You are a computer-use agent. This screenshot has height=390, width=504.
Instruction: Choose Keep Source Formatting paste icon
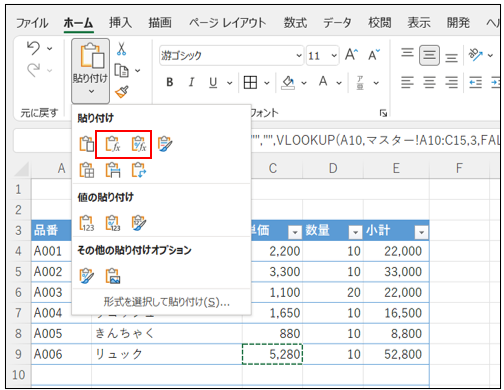[165, 144]
